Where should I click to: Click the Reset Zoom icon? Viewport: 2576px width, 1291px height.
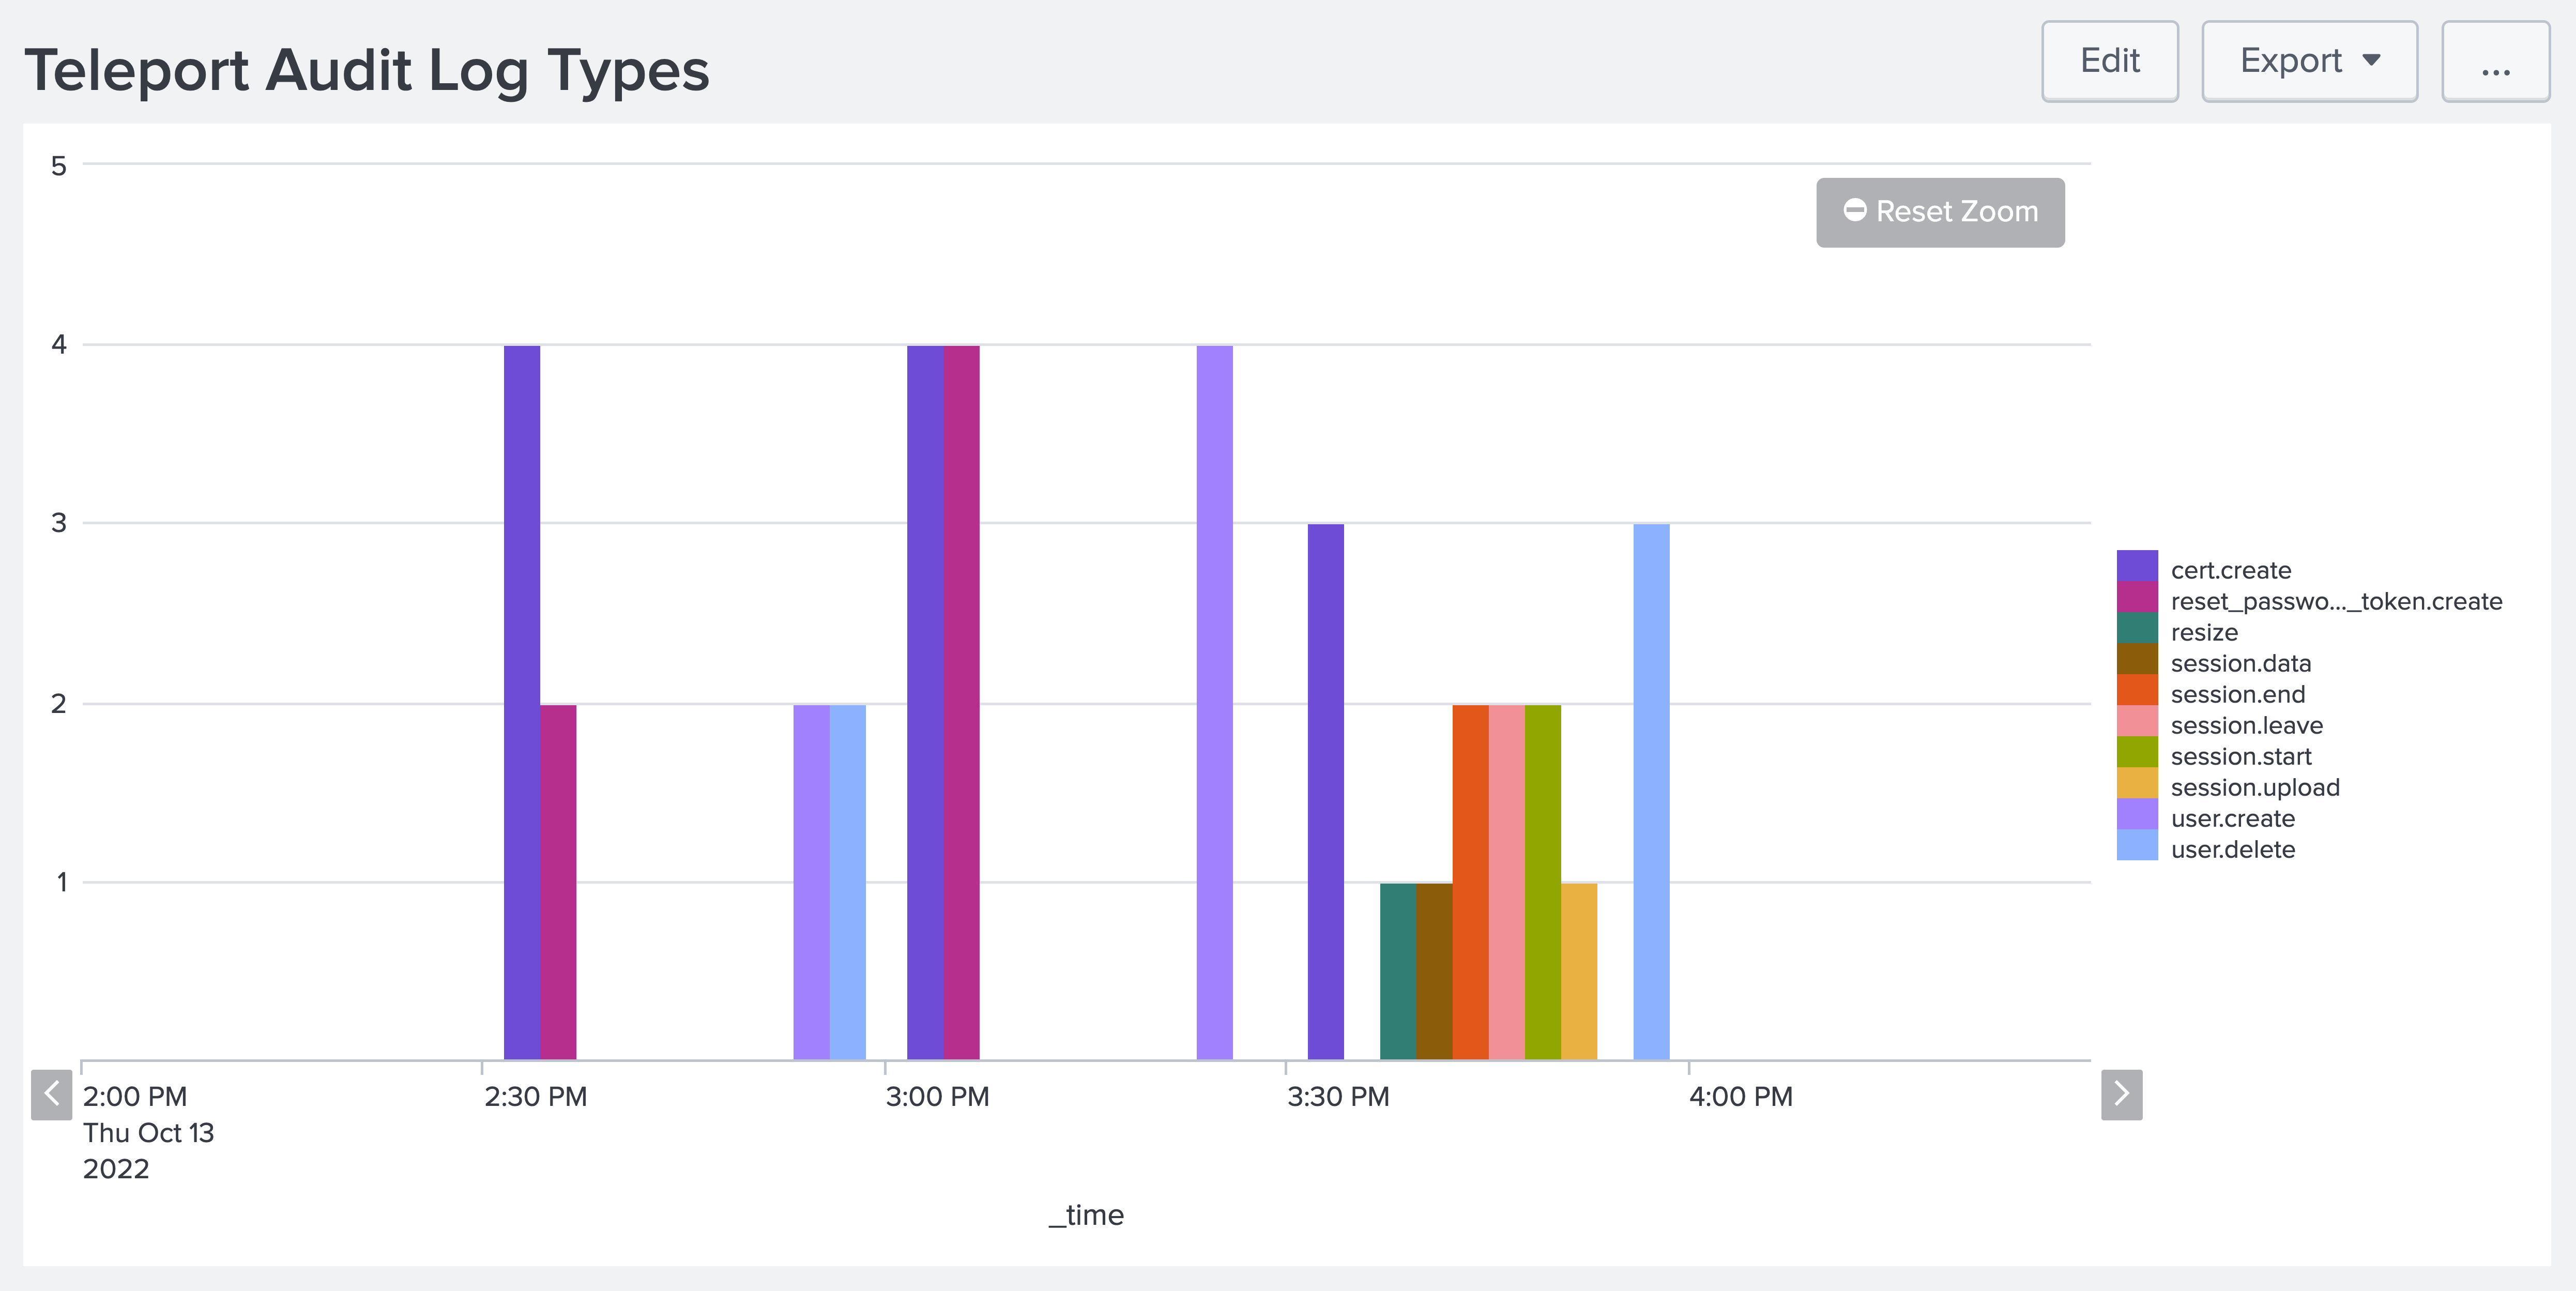[x=1856, y=211]
